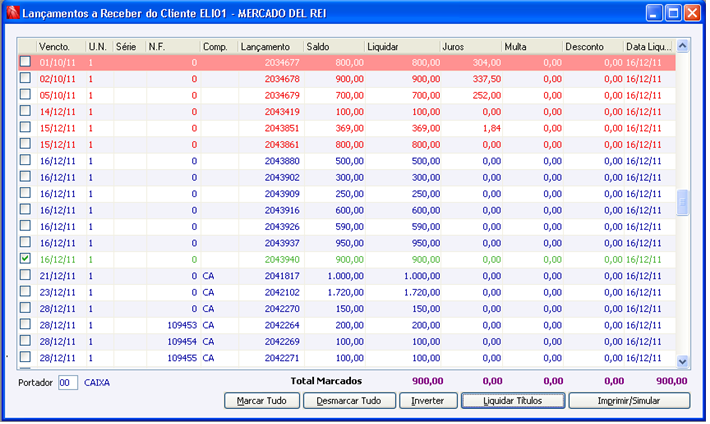Select checkbox for lançamento 2043851
The height and width of the screenshot is (424, 710).
point(25,127)
